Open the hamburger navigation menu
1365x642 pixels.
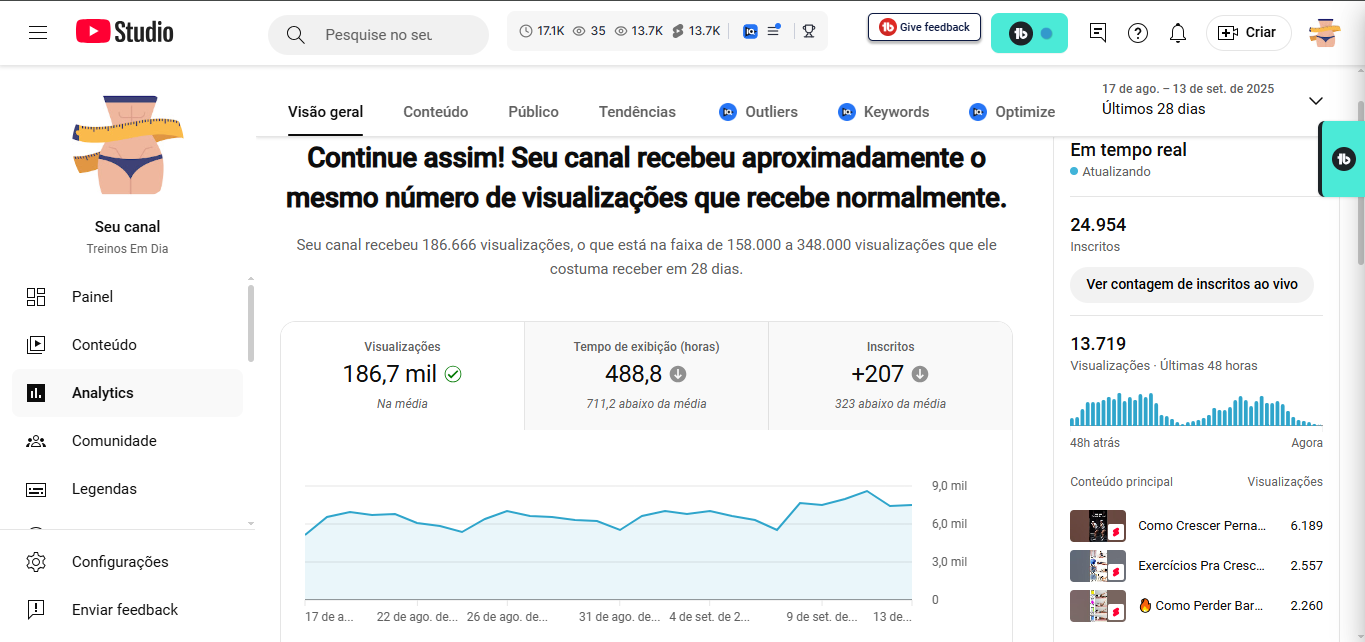(x=38, y=33)
